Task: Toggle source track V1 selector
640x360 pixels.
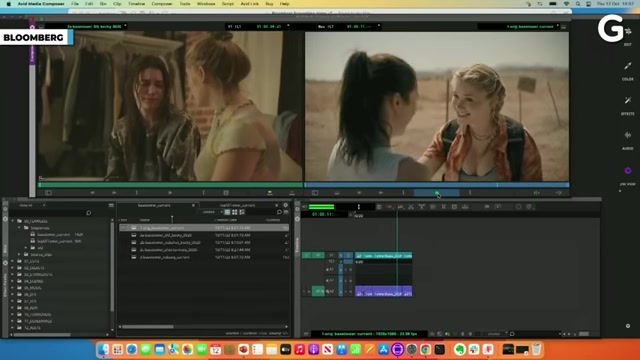Action: 318,256
